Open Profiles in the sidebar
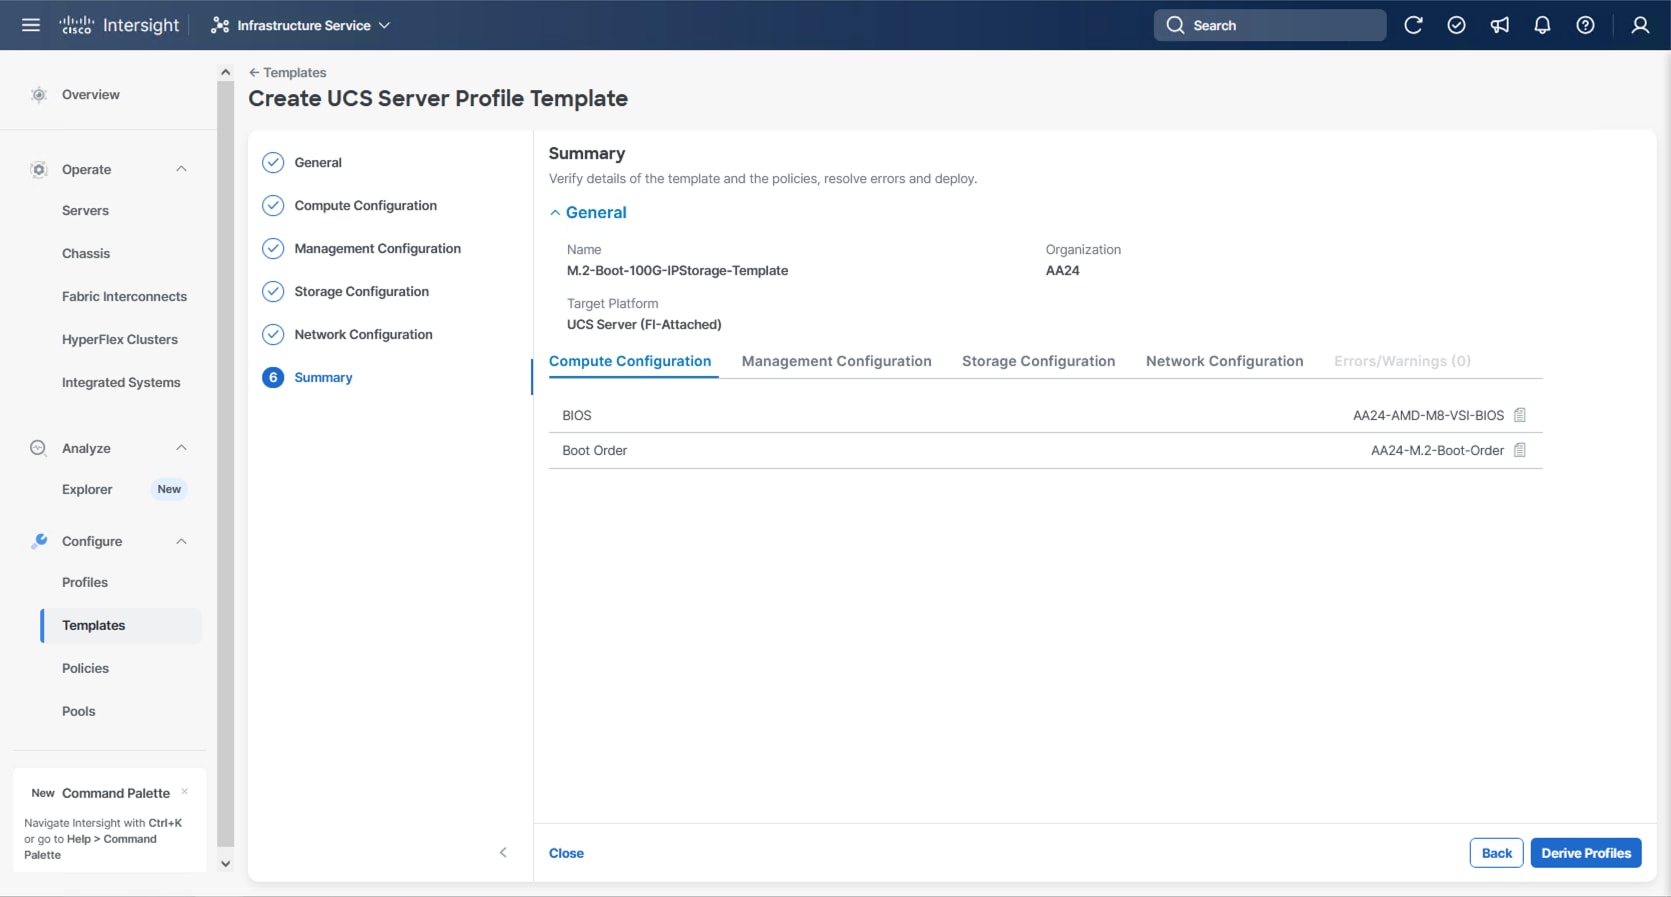Viewport: 1671px width, 897px height. (85, 583)
